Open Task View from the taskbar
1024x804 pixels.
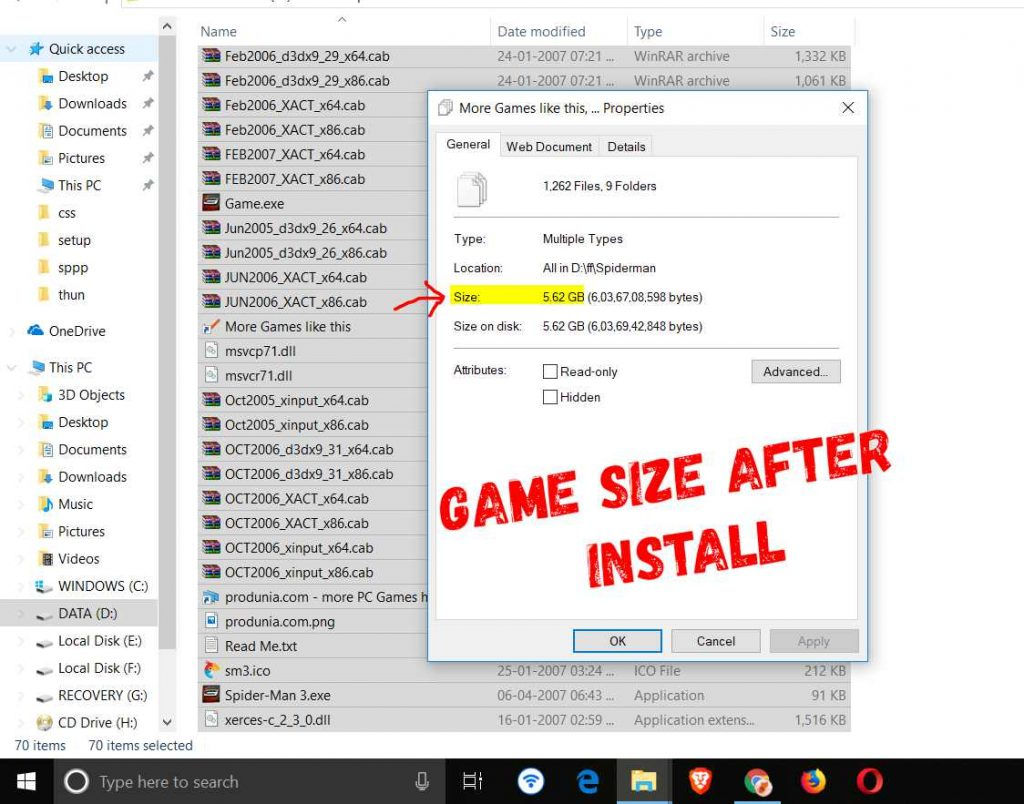[x=472, y=781]
